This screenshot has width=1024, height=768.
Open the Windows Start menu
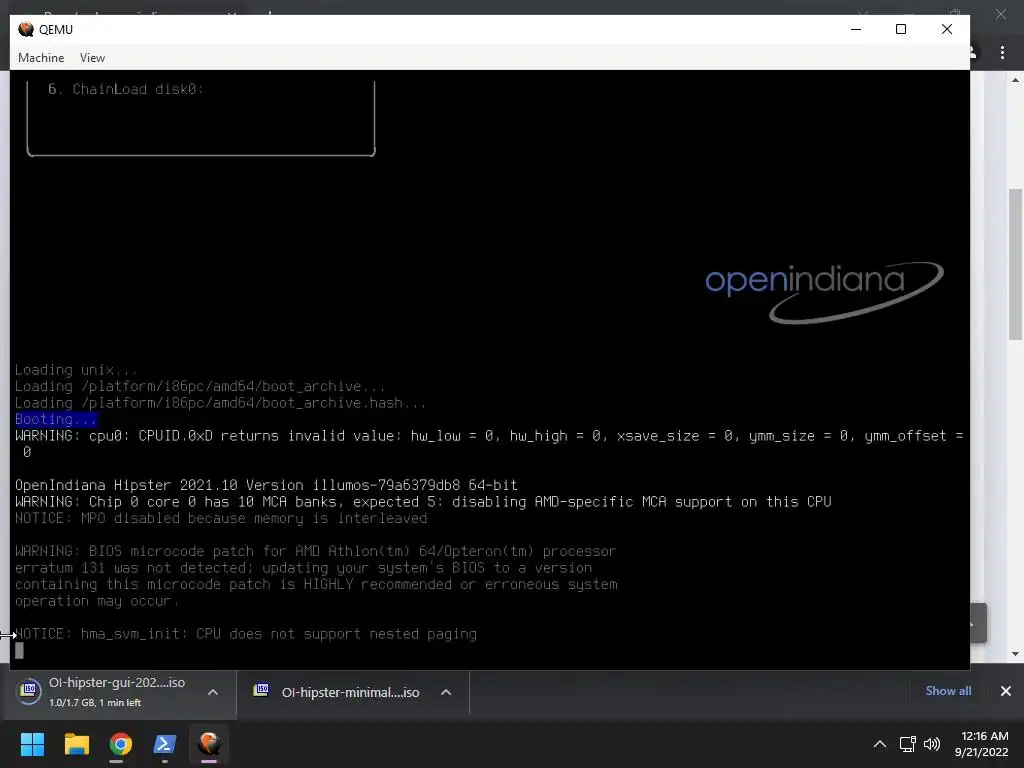(x=32, y=744)
